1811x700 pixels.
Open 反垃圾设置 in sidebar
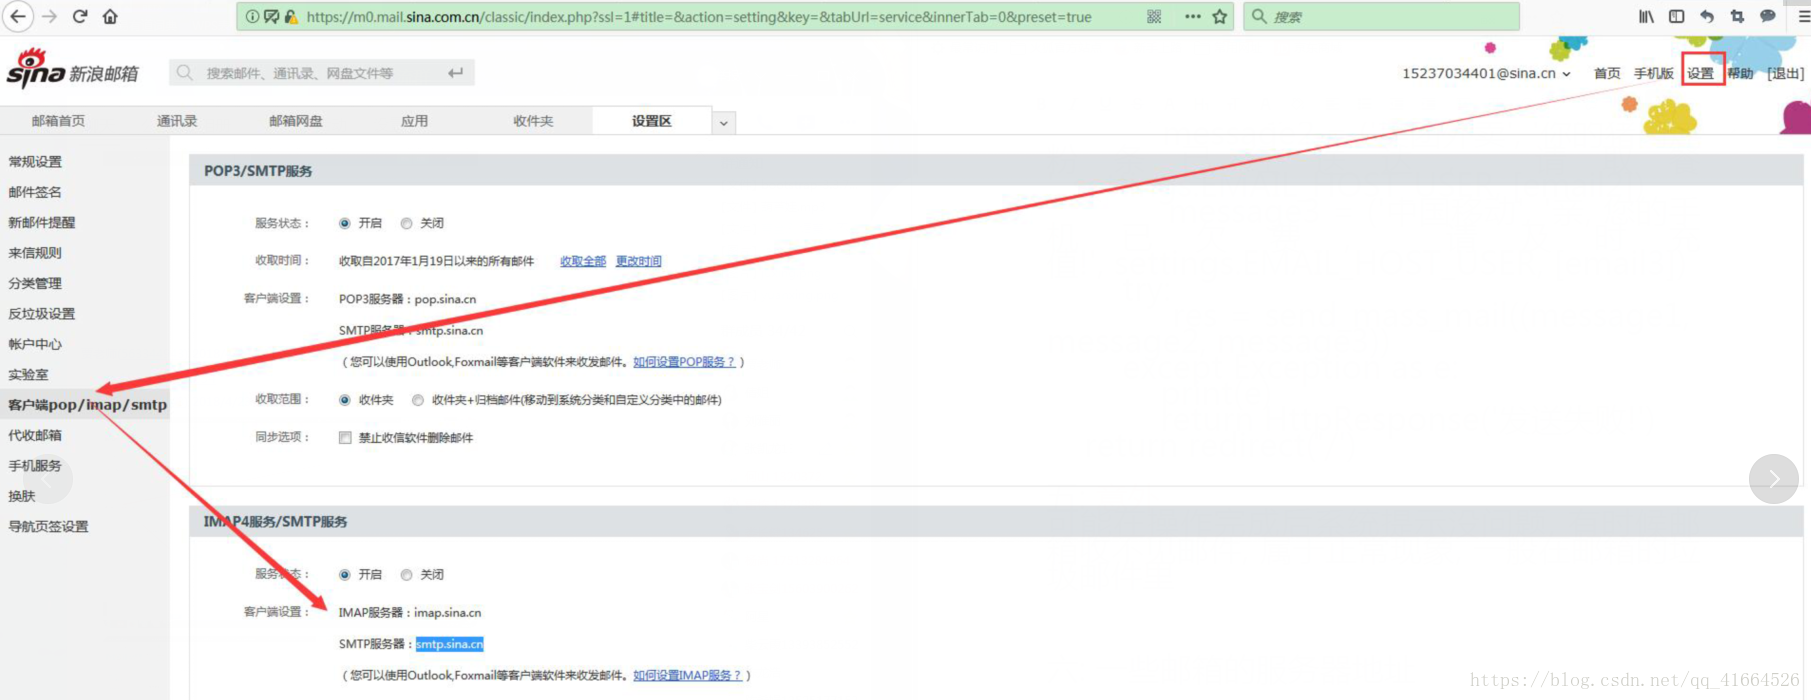(42, 314)
